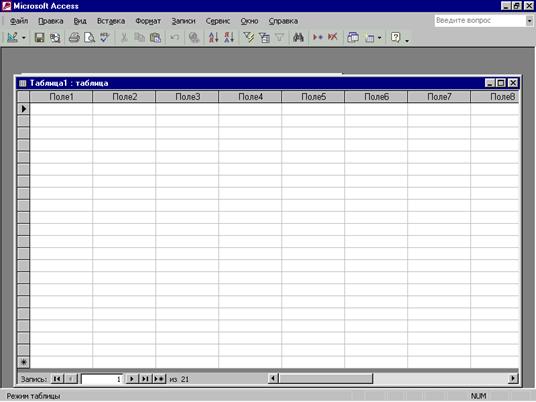This screenshot has width=536, height=402.
Task: Sort descending with the Z-A icon
Action: pyautogui.click(x=229, y=37)
